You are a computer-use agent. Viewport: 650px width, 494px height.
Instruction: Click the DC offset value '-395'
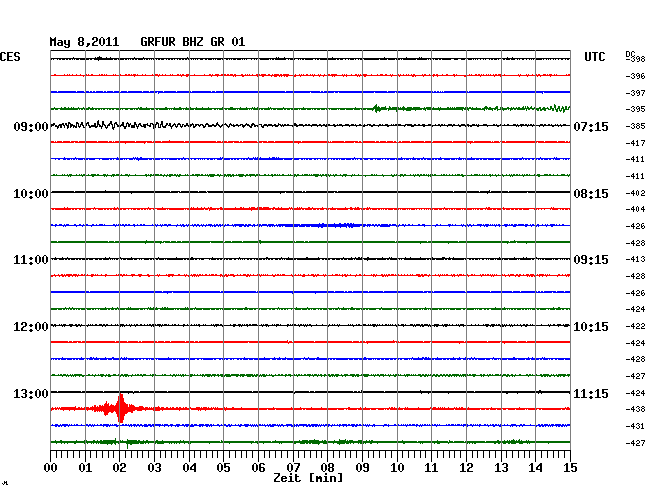pyautogui.click(x=635, y=109)
